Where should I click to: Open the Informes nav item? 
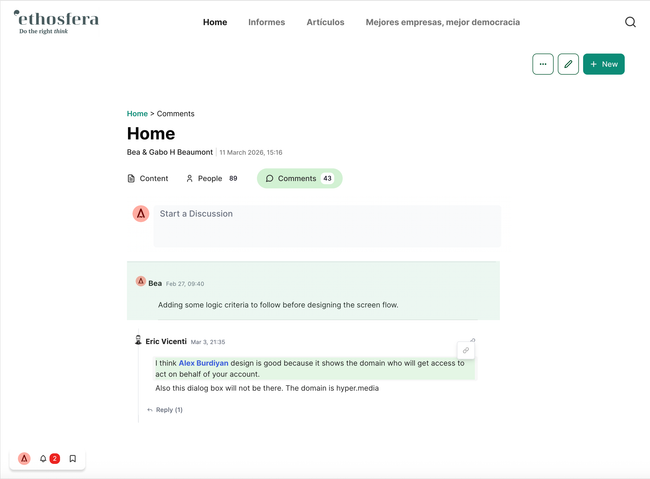[266, 22]
